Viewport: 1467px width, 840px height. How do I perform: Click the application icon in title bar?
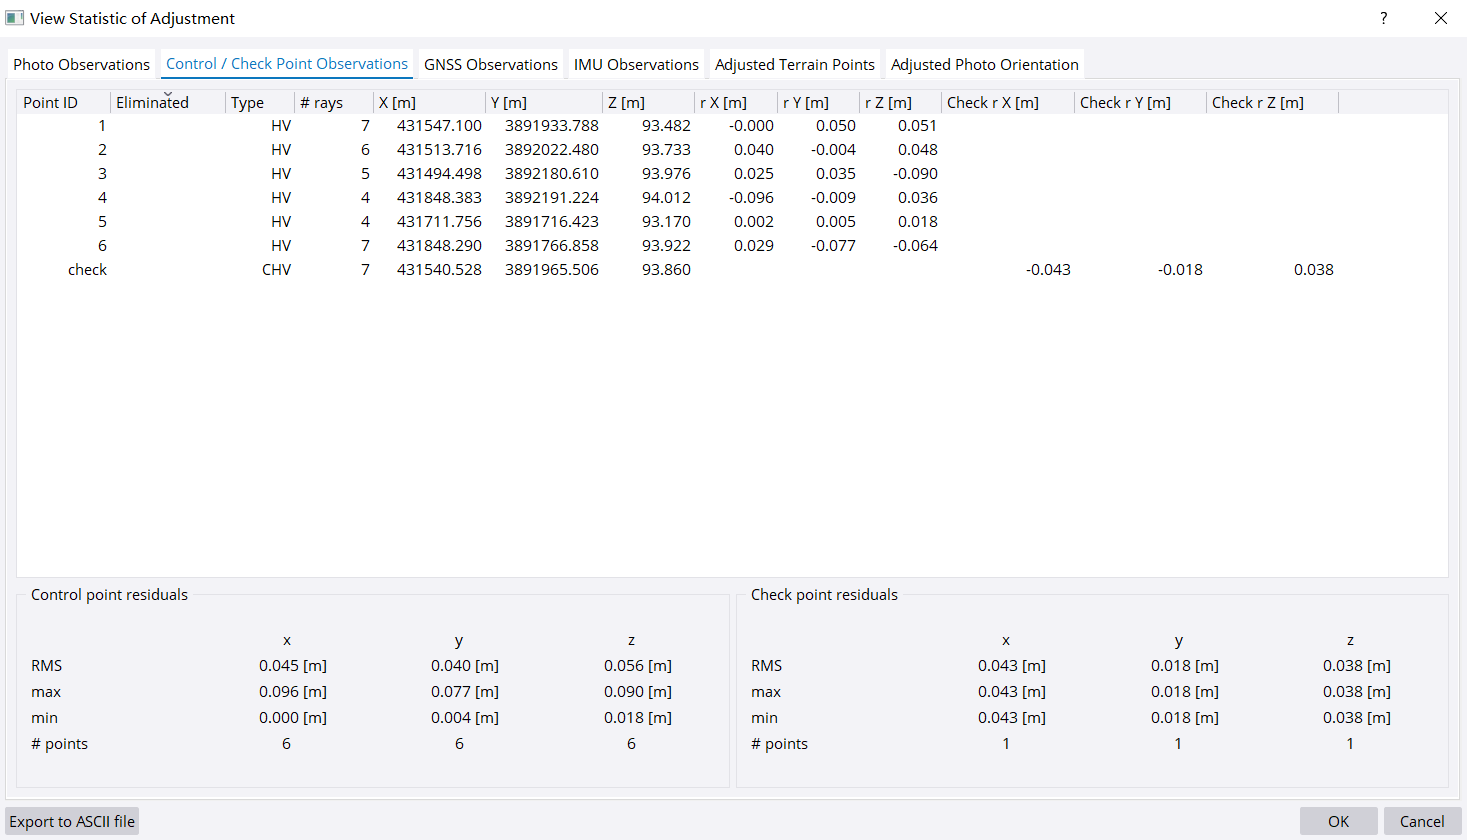[14, 18]
